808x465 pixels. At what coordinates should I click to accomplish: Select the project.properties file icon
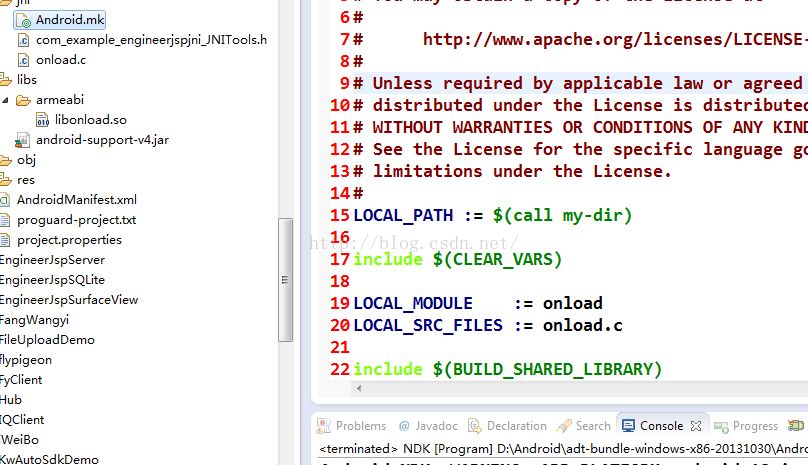pyautogui.click(x=5, y=240)
